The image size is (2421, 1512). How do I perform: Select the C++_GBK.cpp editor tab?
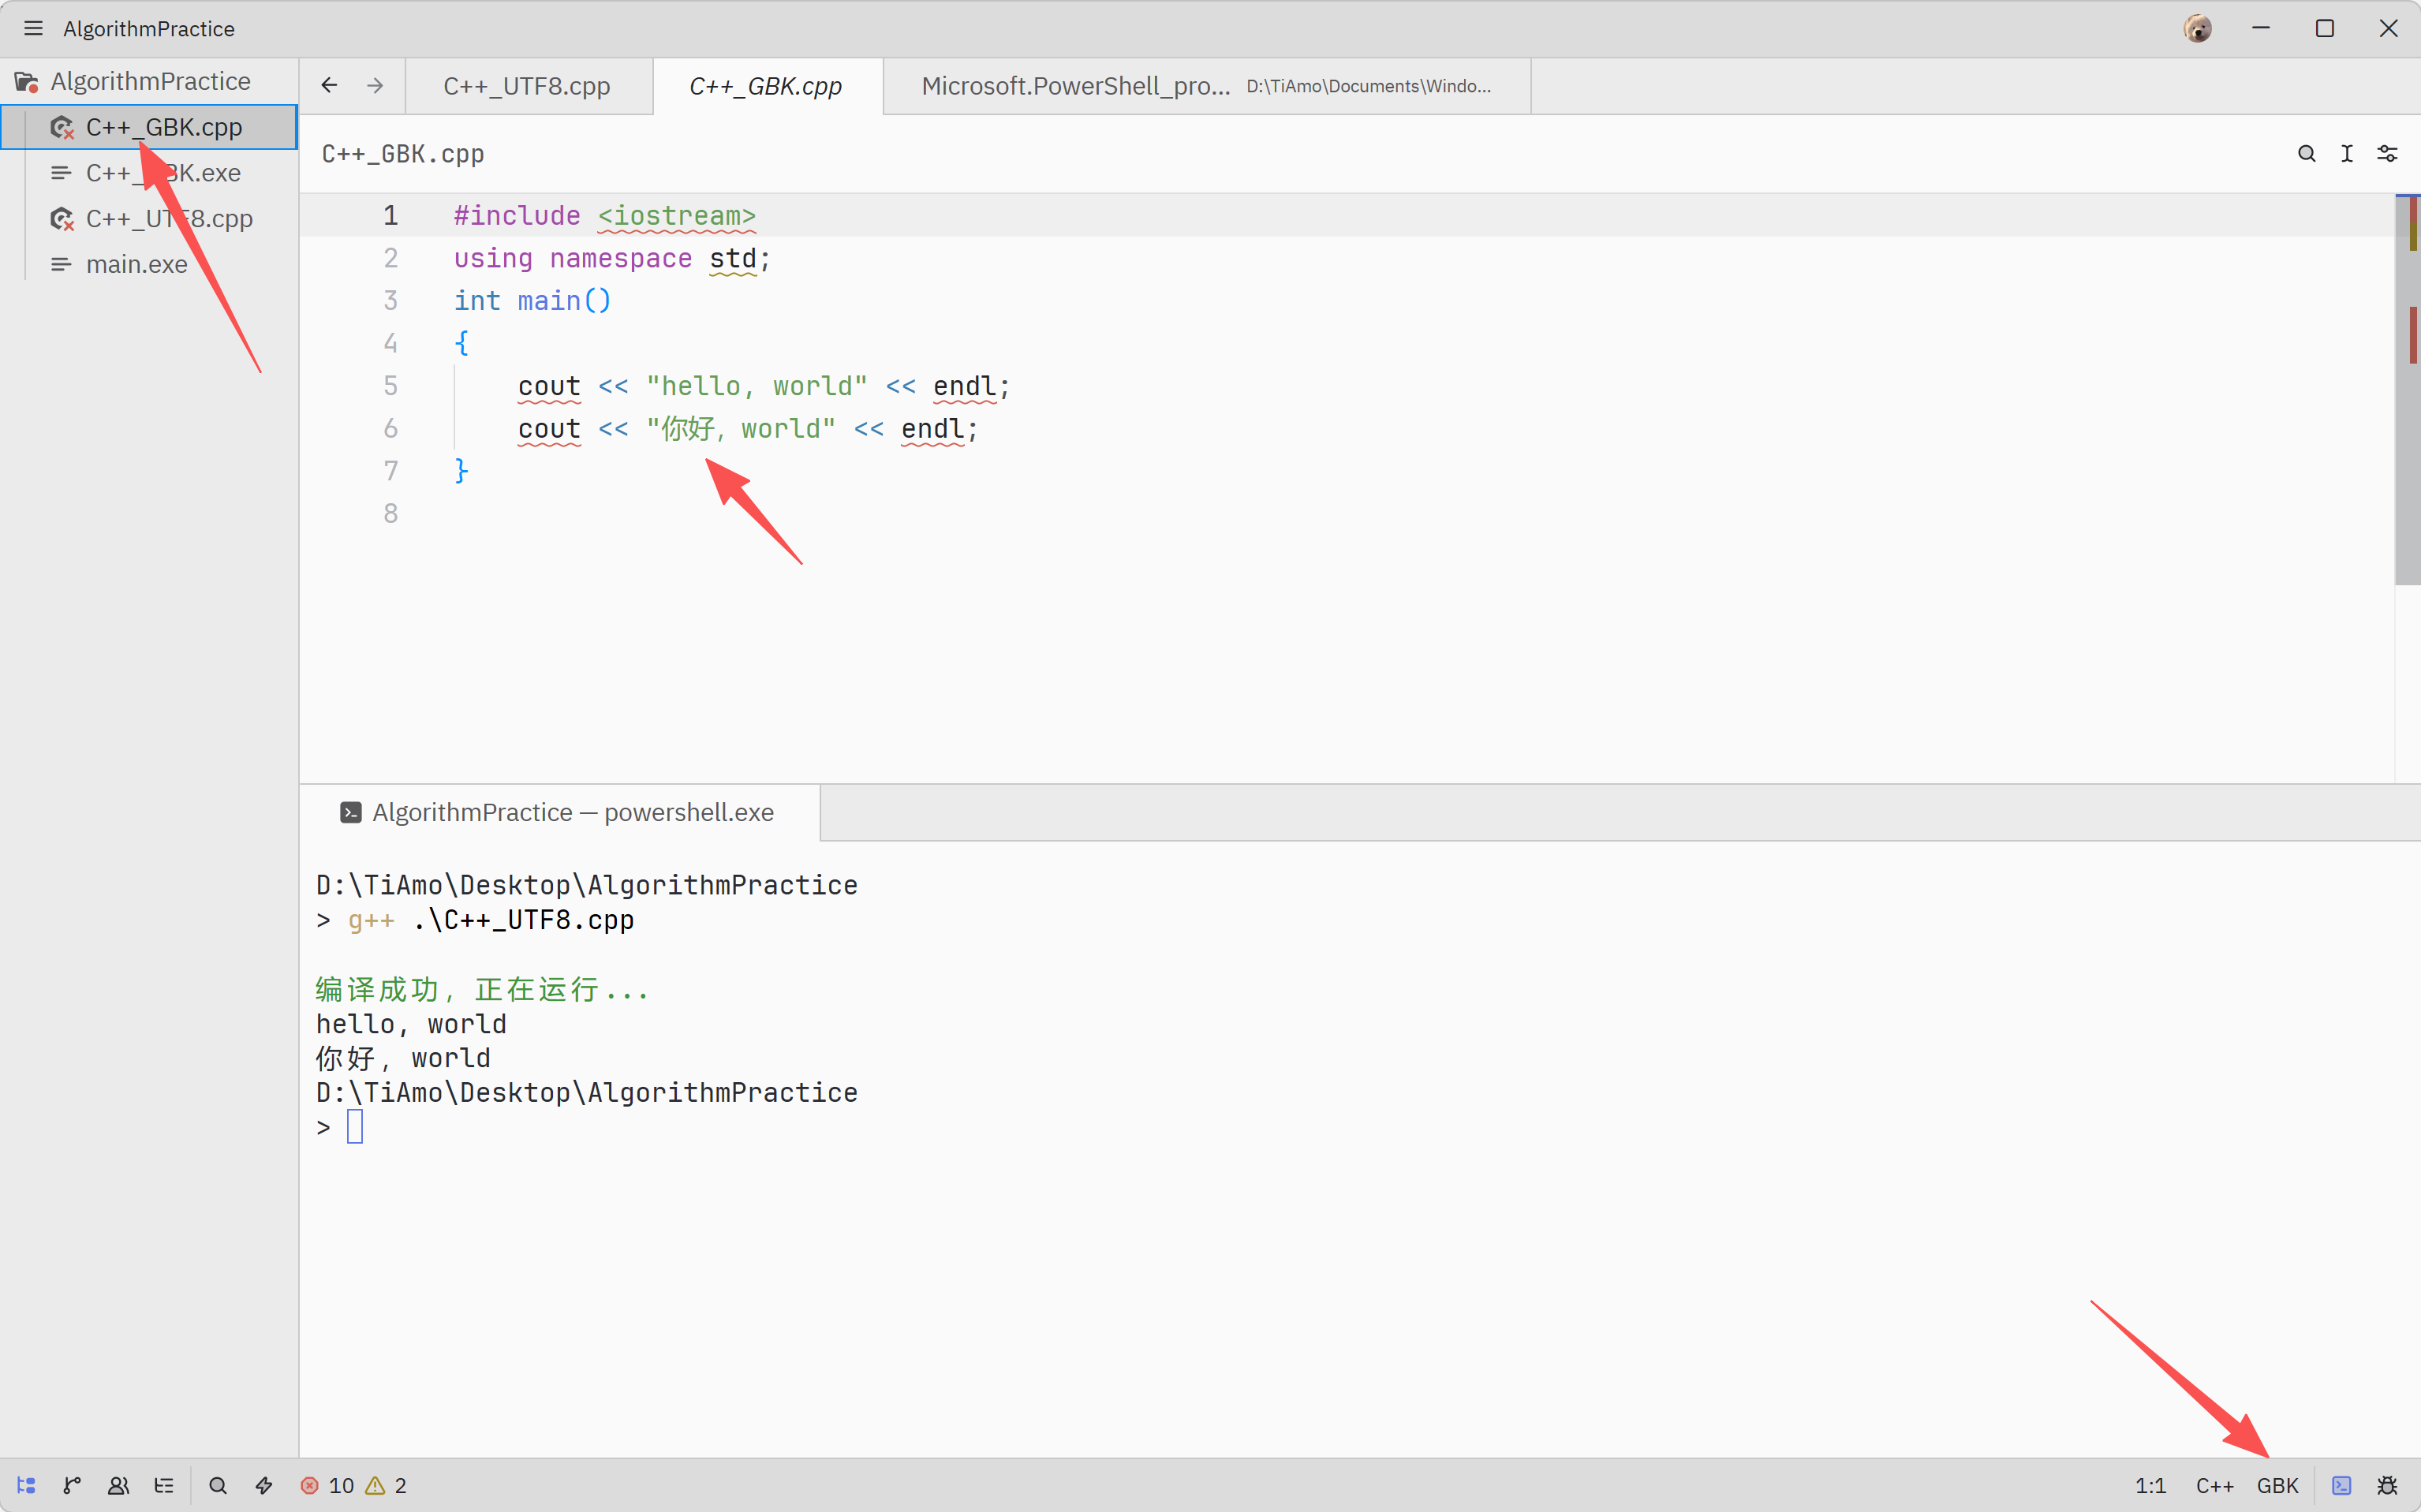tap(767, 86)
